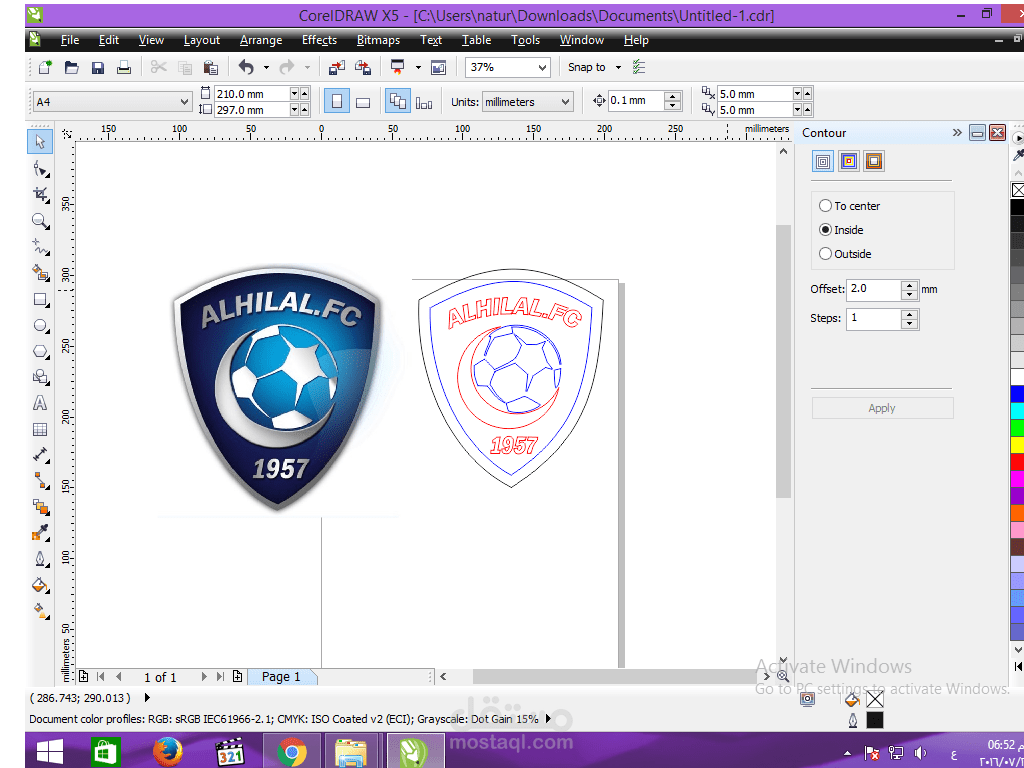Select the Interactive Fill tool
The width and height of the screenshot is (1024, 768).
pyautogui.click(x=40, y=611)
